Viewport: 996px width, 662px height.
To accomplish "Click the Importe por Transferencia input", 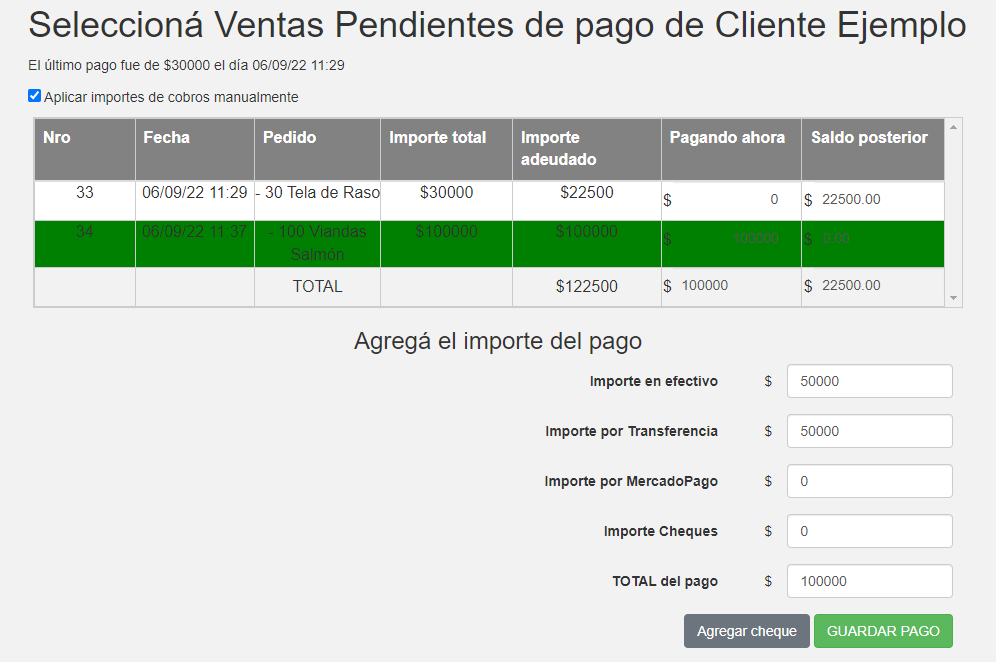I will [x=868, y=431].
